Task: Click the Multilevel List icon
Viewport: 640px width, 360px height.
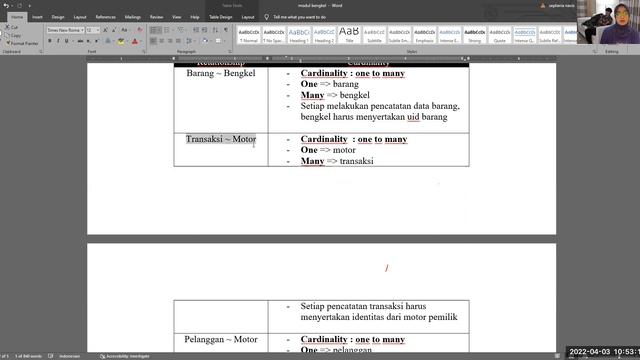Action: (180, 30)
